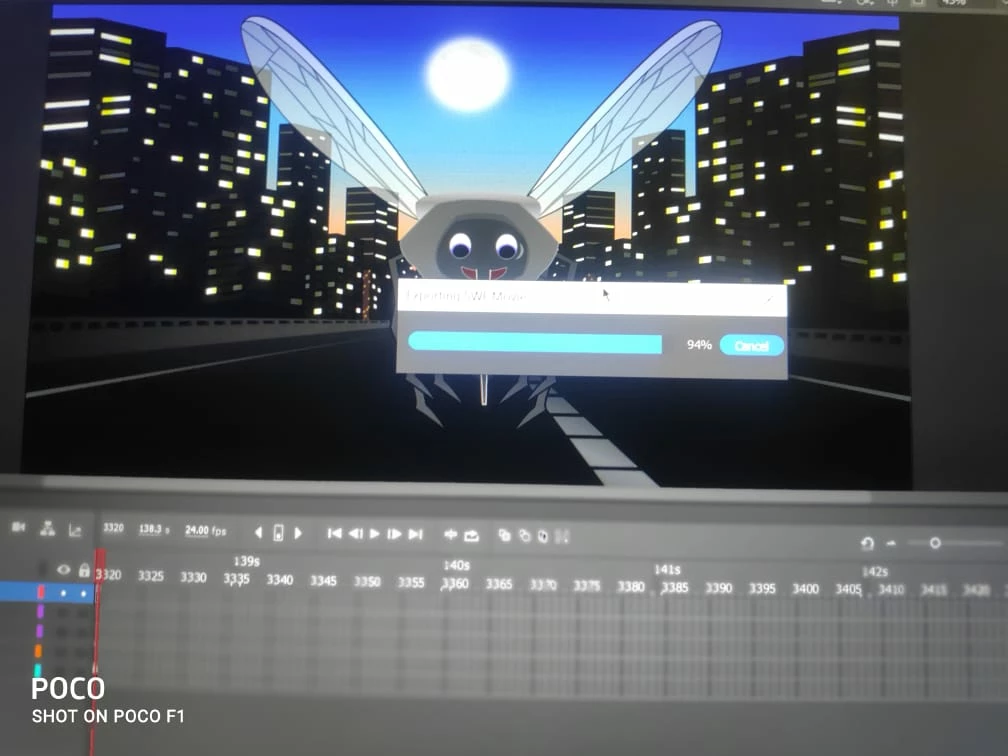This screenshot has width=1008, height=756.
Task: Toggle onion skin
Action: pos(505,535)
